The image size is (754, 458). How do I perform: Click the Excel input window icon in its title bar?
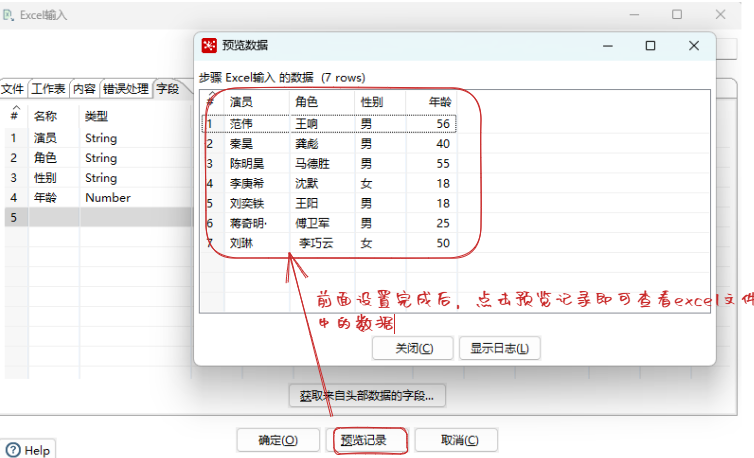(x=8, y=15)
